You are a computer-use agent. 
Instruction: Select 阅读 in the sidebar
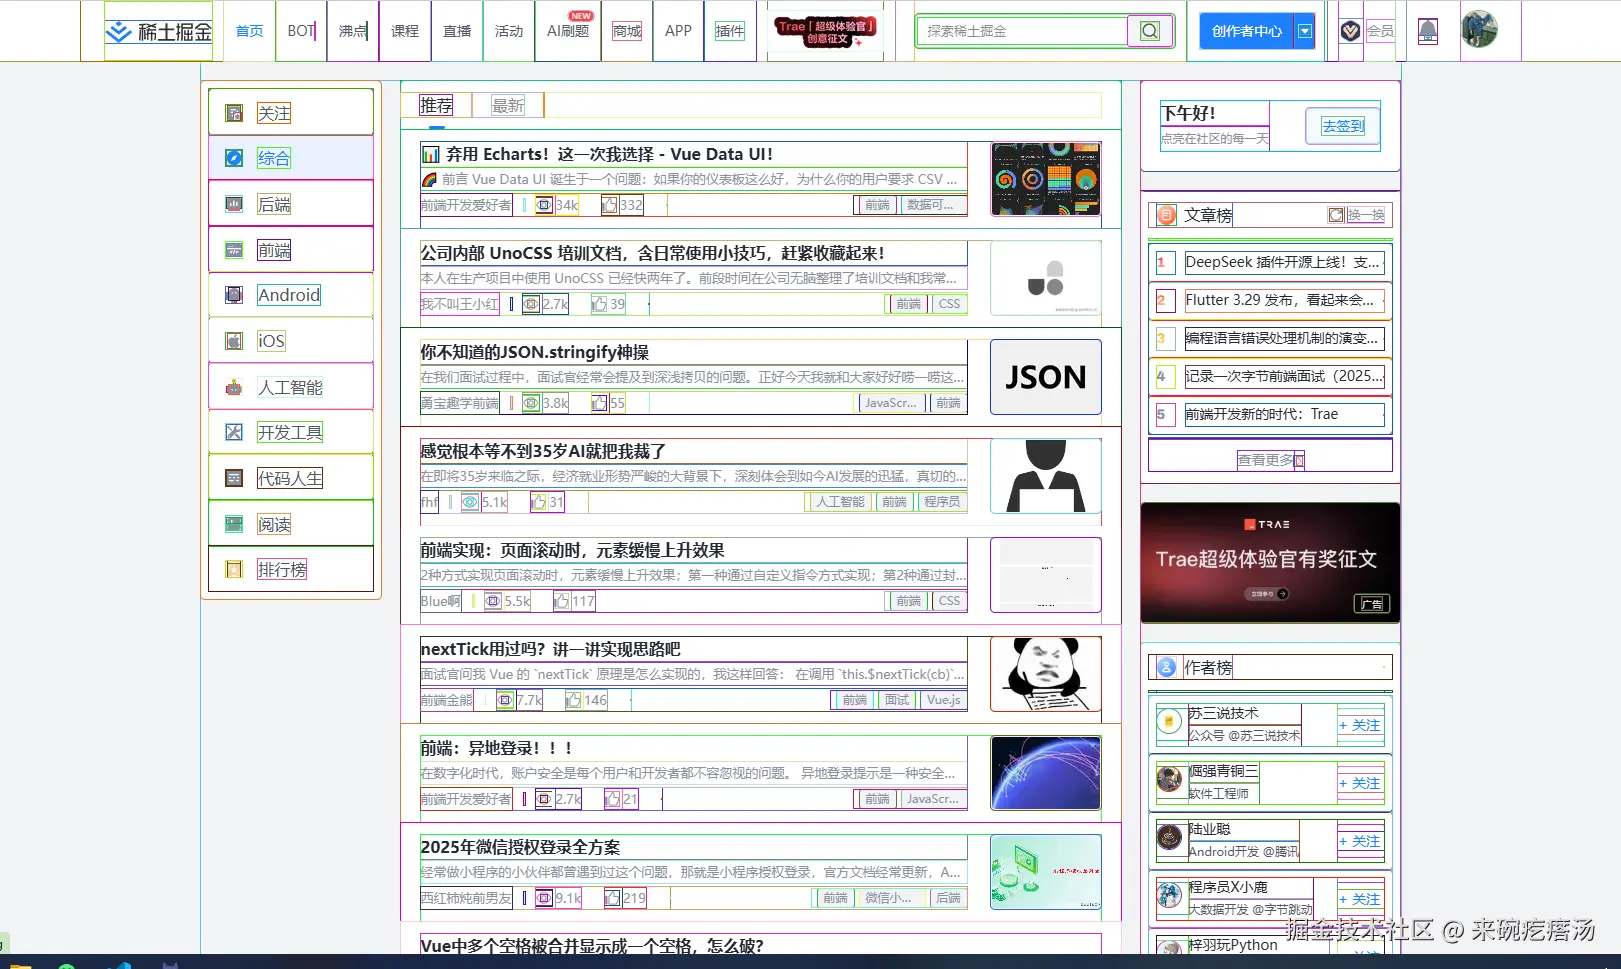click(290, 524)
